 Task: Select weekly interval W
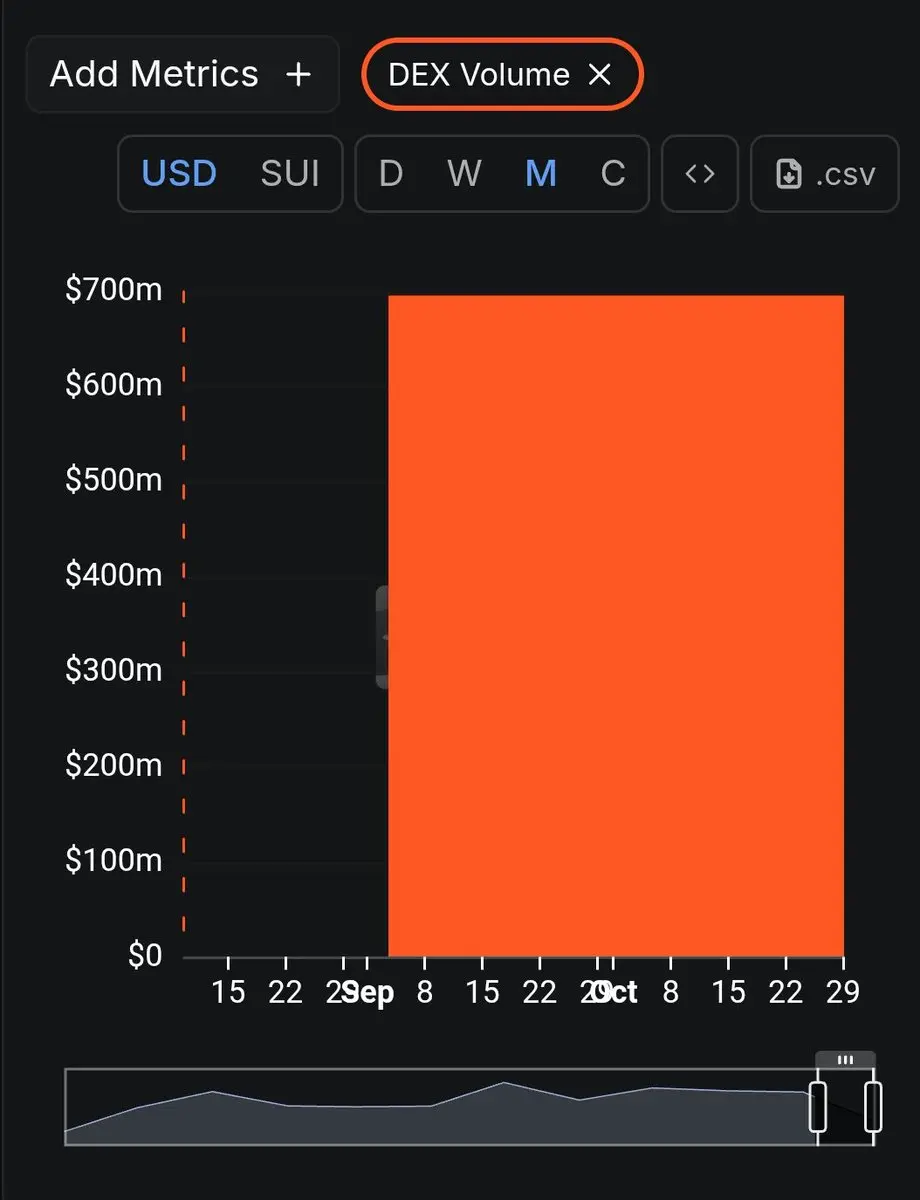coord(464,174)
